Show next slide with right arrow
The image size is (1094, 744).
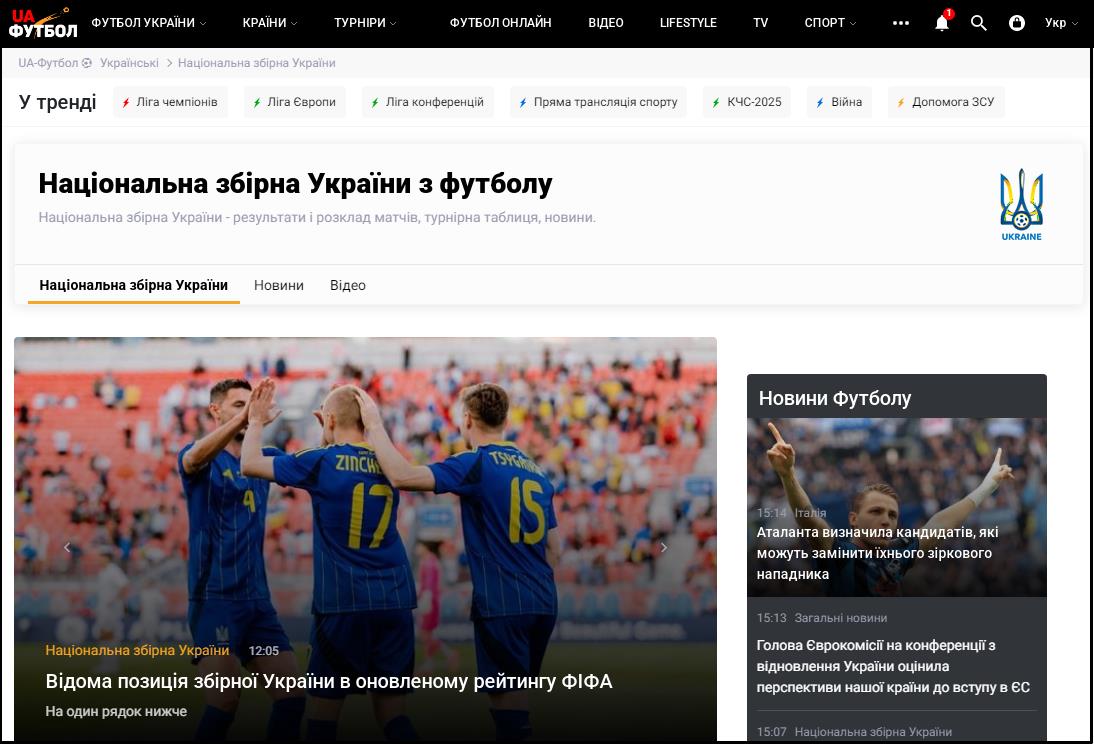click(x=664, y=547)
